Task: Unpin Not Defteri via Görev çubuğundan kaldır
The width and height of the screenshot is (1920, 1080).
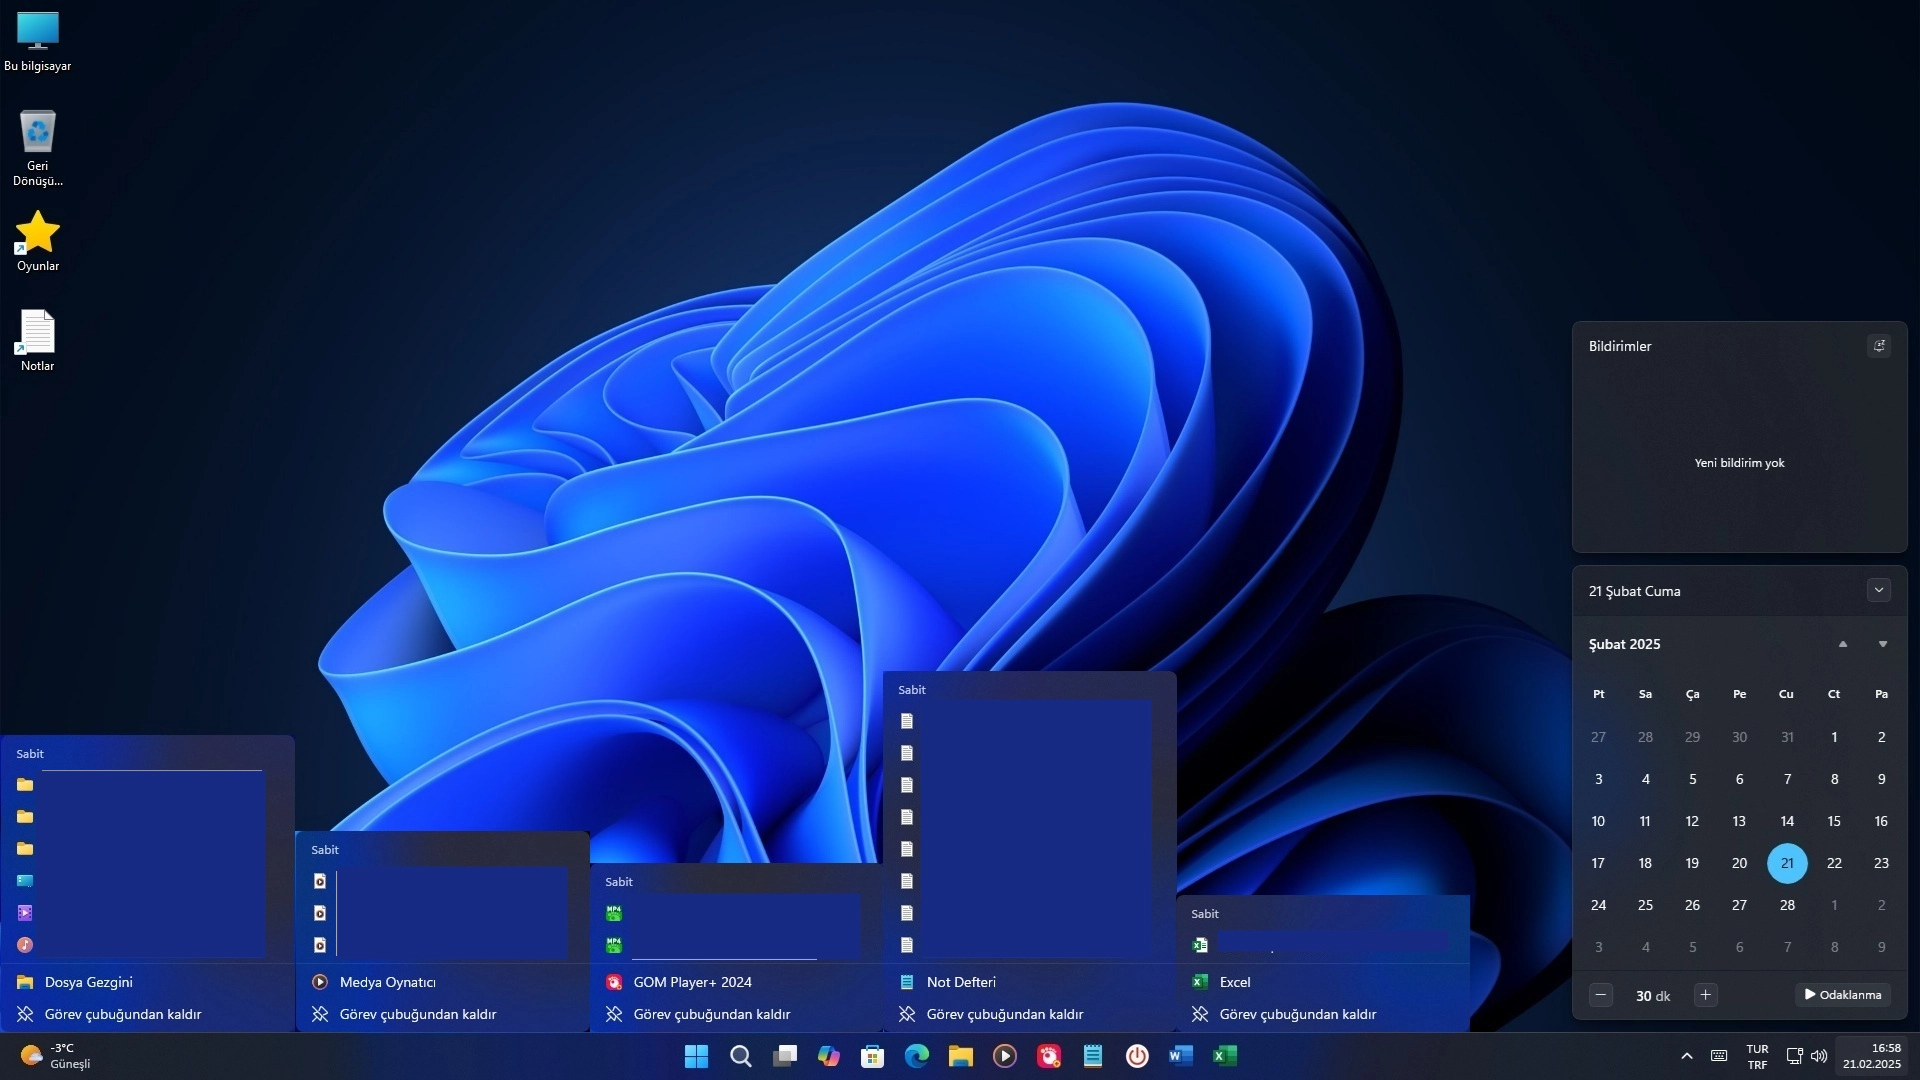Action: (1029, 1014)
